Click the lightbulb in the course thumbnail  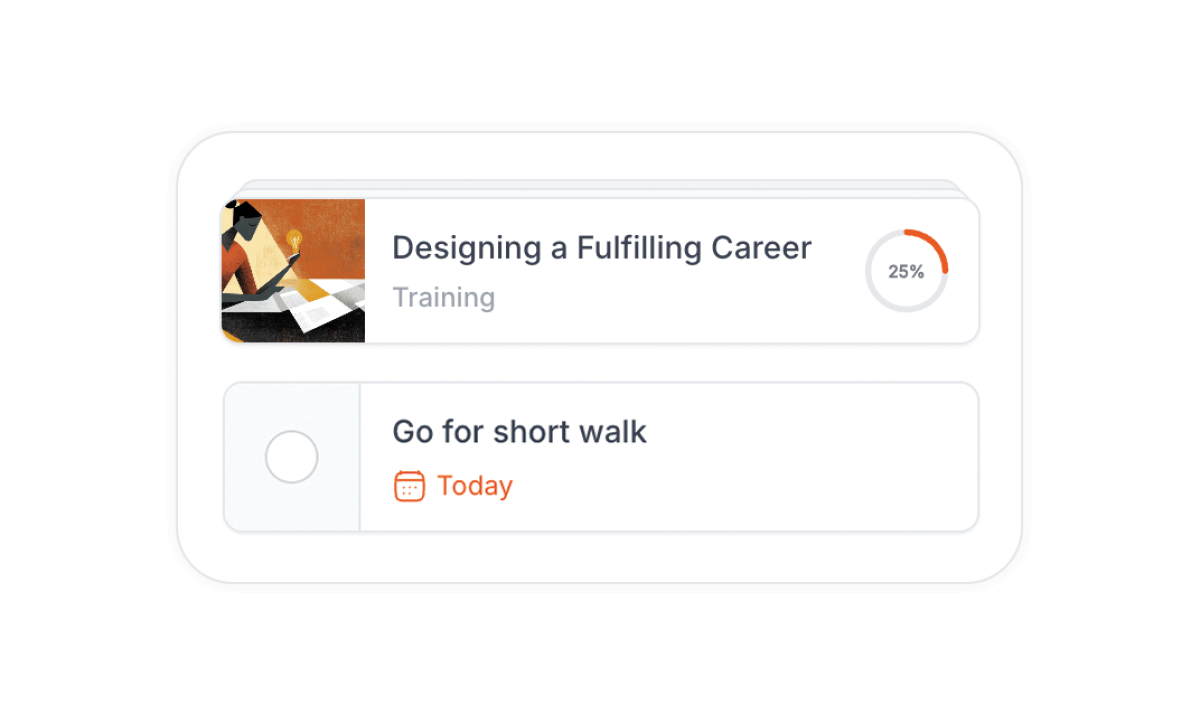pos(294,240)
